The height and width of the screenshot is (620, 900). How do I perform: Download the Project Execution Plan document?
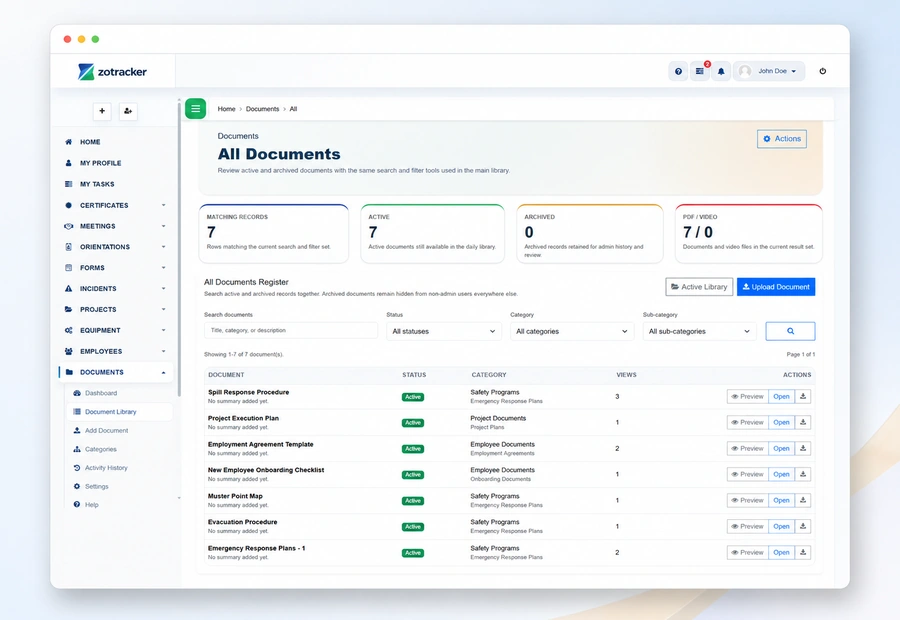coord(803,423)
